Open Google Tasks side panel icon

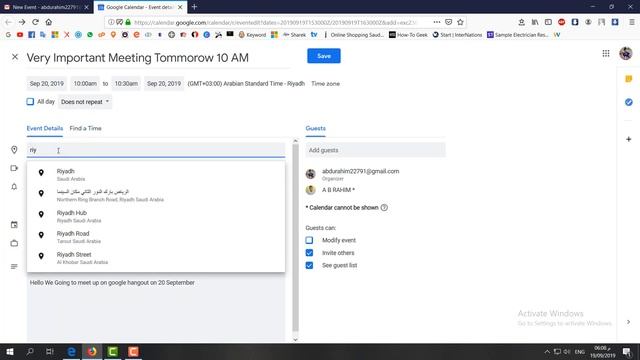click(629, 102)
